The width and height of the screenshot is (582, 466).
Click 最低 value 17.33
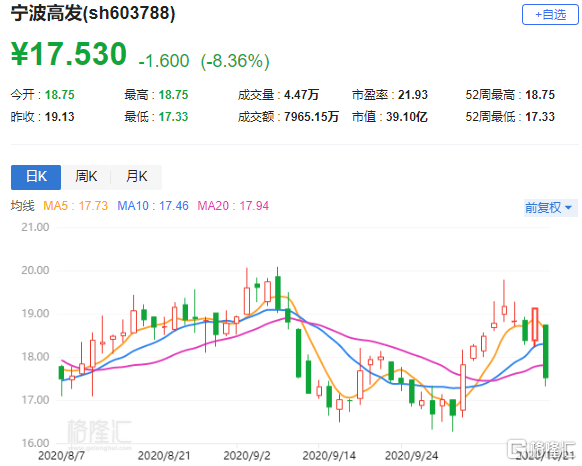click(173, 117)
